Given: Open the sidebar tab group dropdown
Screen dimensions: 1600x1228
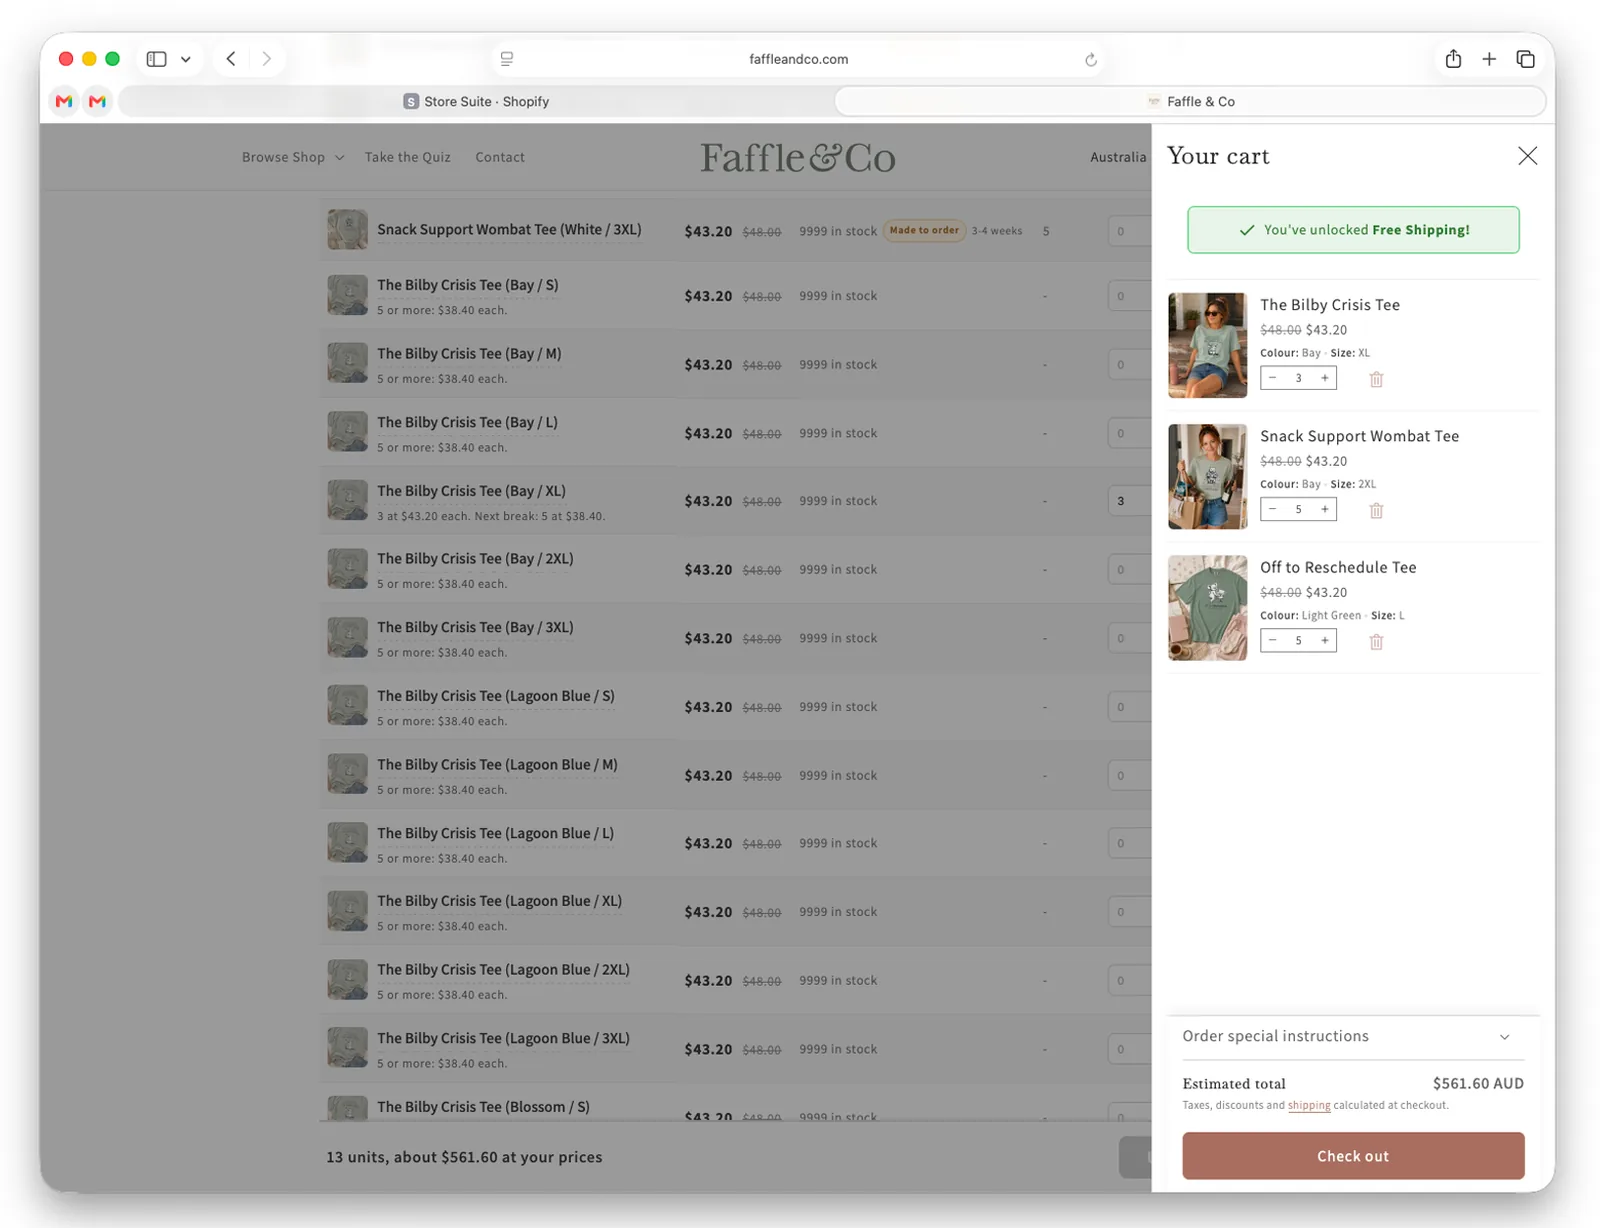Looking at the screenshot, I should pos(186,59).
